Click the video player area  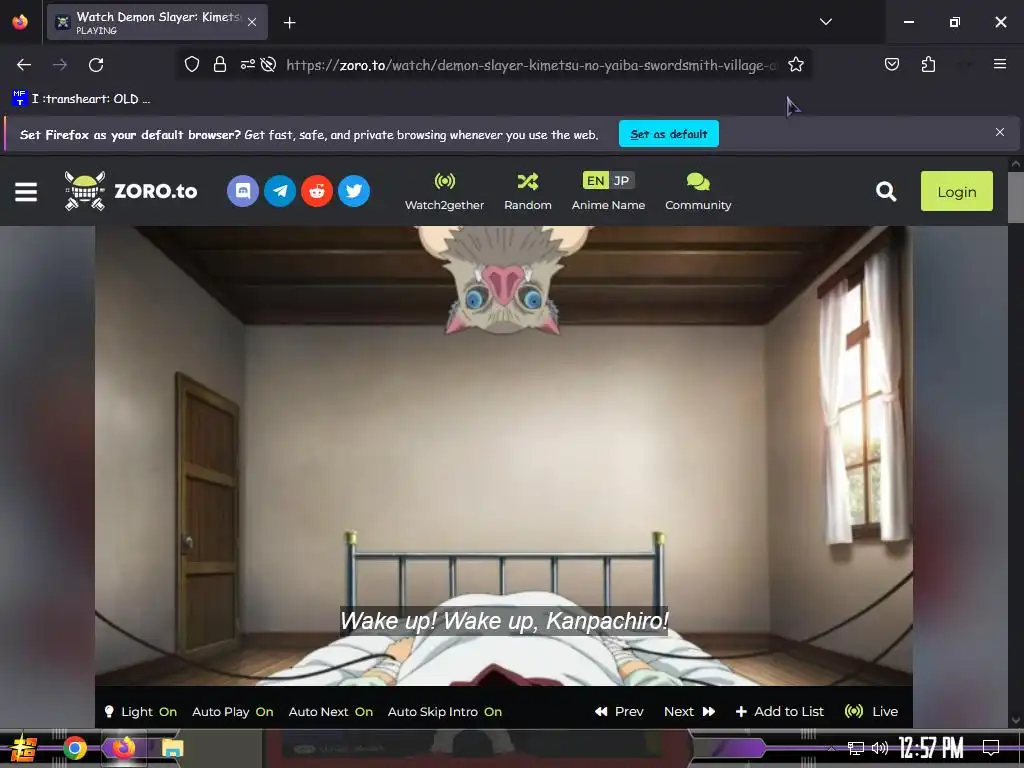tap(504, 456)
